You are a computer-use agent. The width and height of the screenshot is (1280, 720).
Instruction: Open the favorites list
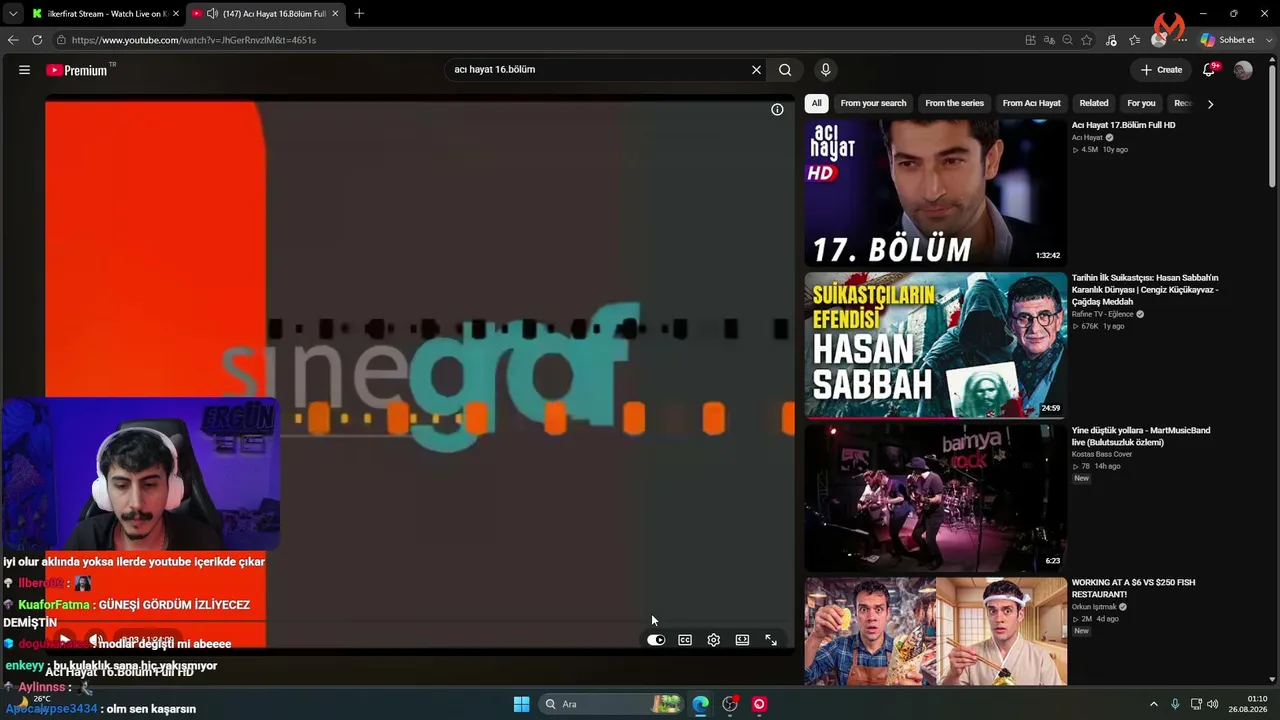(x=1135, y=40)
